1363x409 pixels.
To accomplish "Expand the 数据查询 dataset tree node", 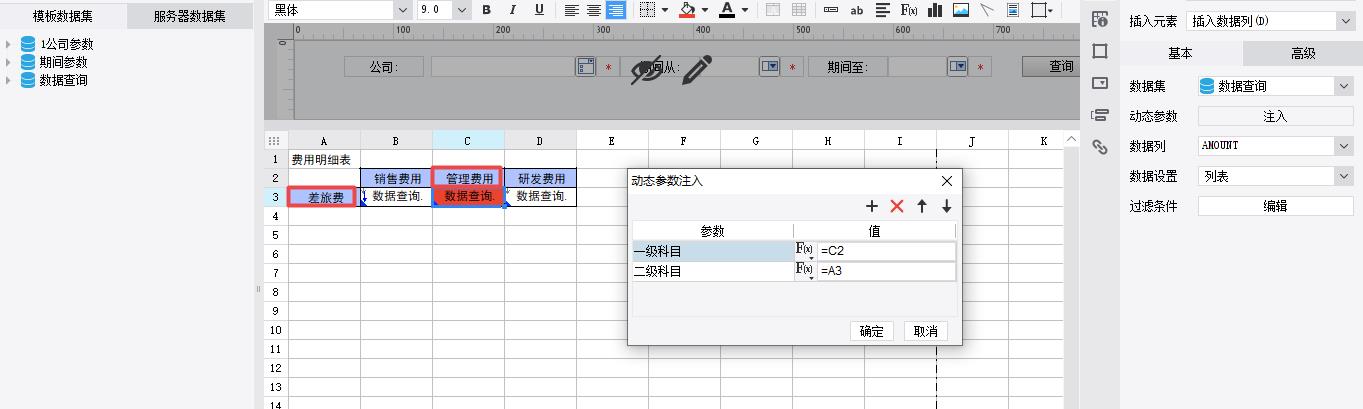I will 8,80.
